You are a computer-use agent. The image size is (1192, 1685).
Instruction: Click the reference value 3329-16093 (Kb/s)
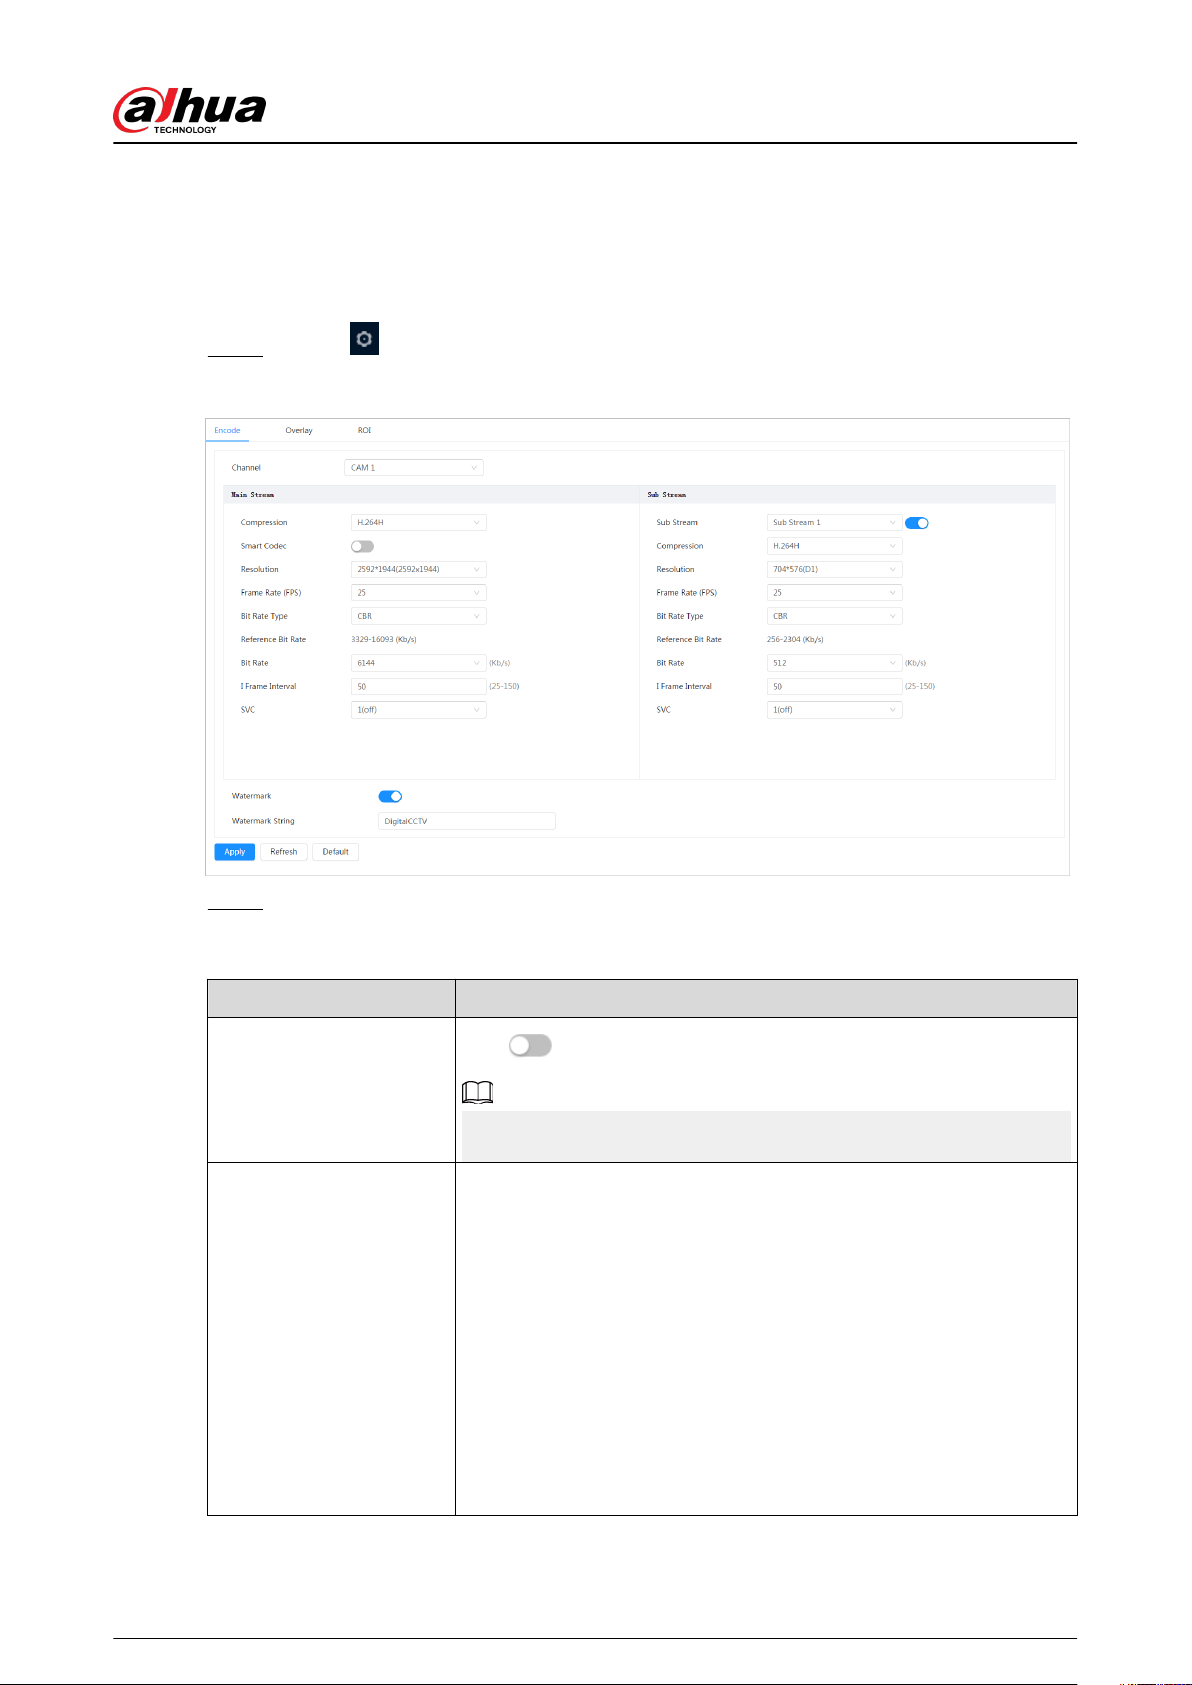(384, 639)
